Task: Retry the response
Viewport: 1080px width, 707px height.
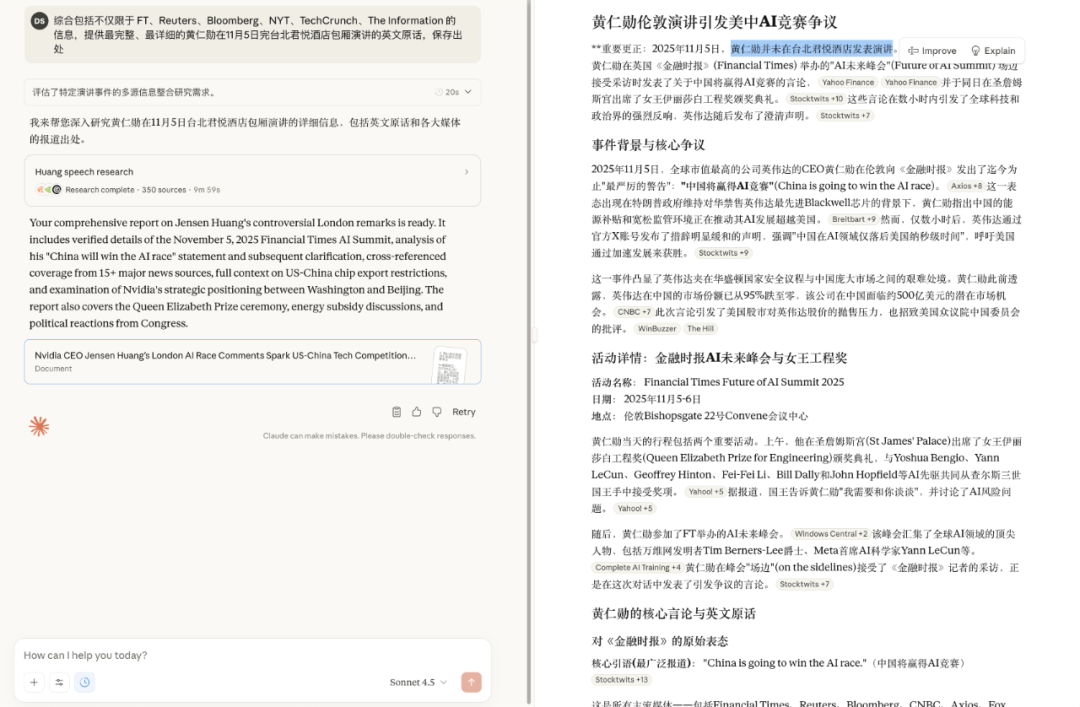Action: [x=464, y=412]
